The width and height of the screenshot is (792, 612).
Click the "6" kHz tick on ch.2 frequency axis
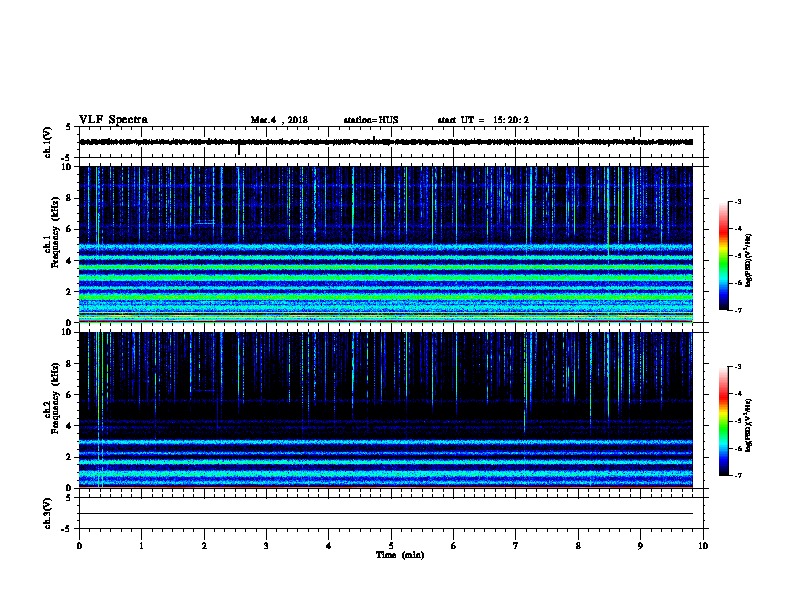click(69, 395)
